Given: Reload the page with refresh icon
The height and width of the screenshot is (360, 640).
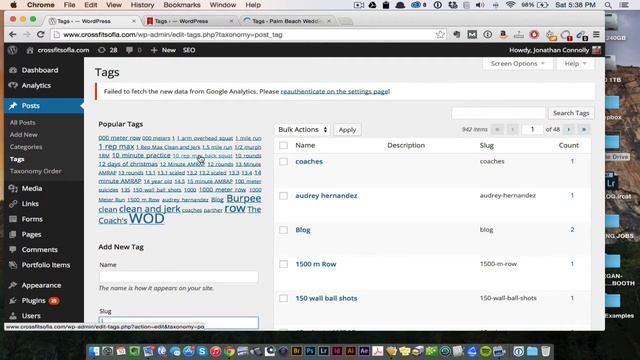Looking at the screenshot, I should [40, 35].
